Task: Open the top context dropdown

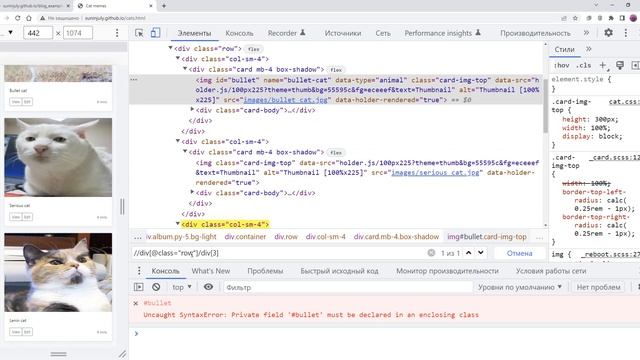Action: (182, 287)
